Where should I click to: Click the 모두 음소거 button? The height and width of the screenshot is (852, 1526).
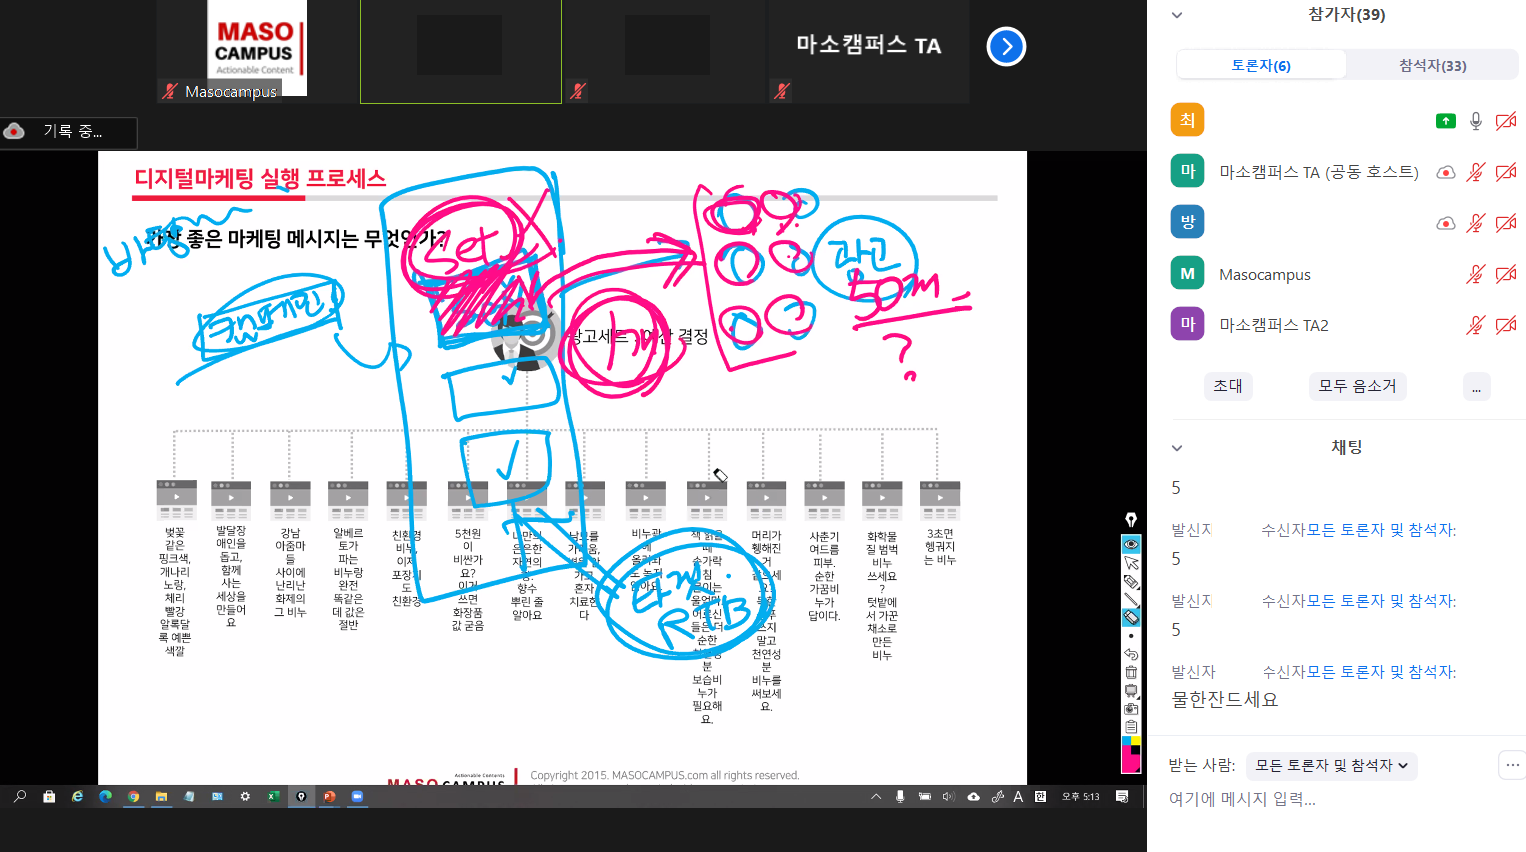[1357, 386]
